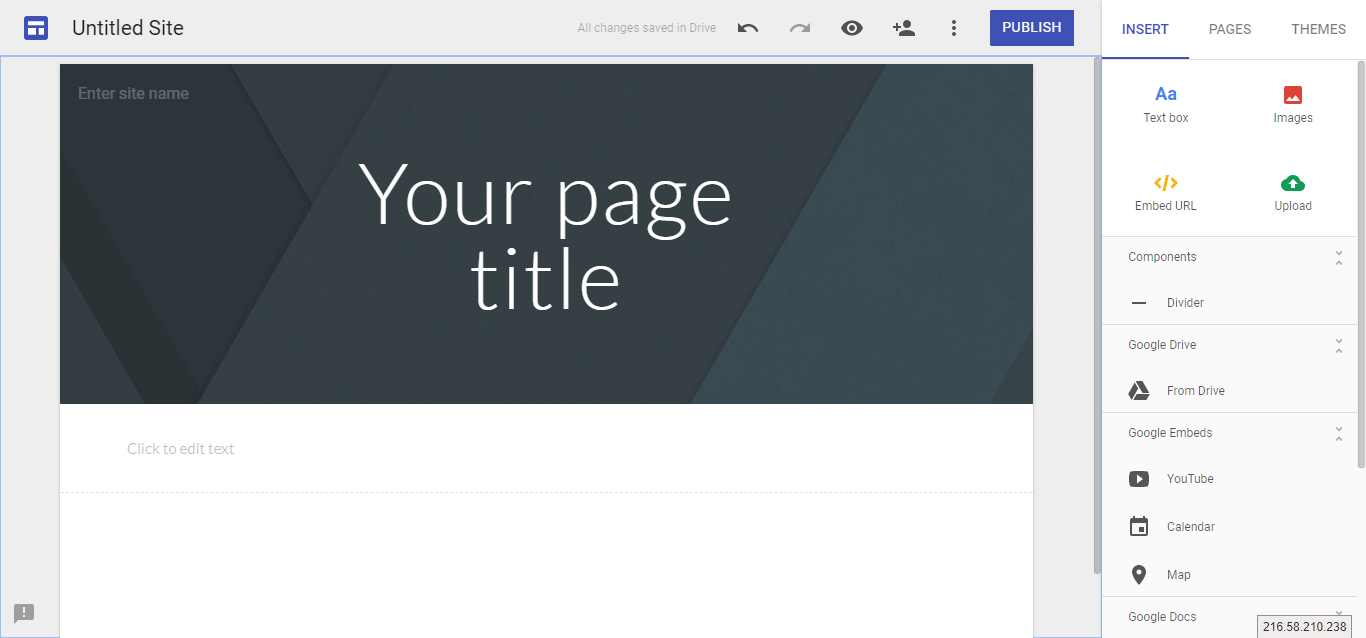Switch to the THEMES tab
The image size is (1366, 638).
[1318, 29]
